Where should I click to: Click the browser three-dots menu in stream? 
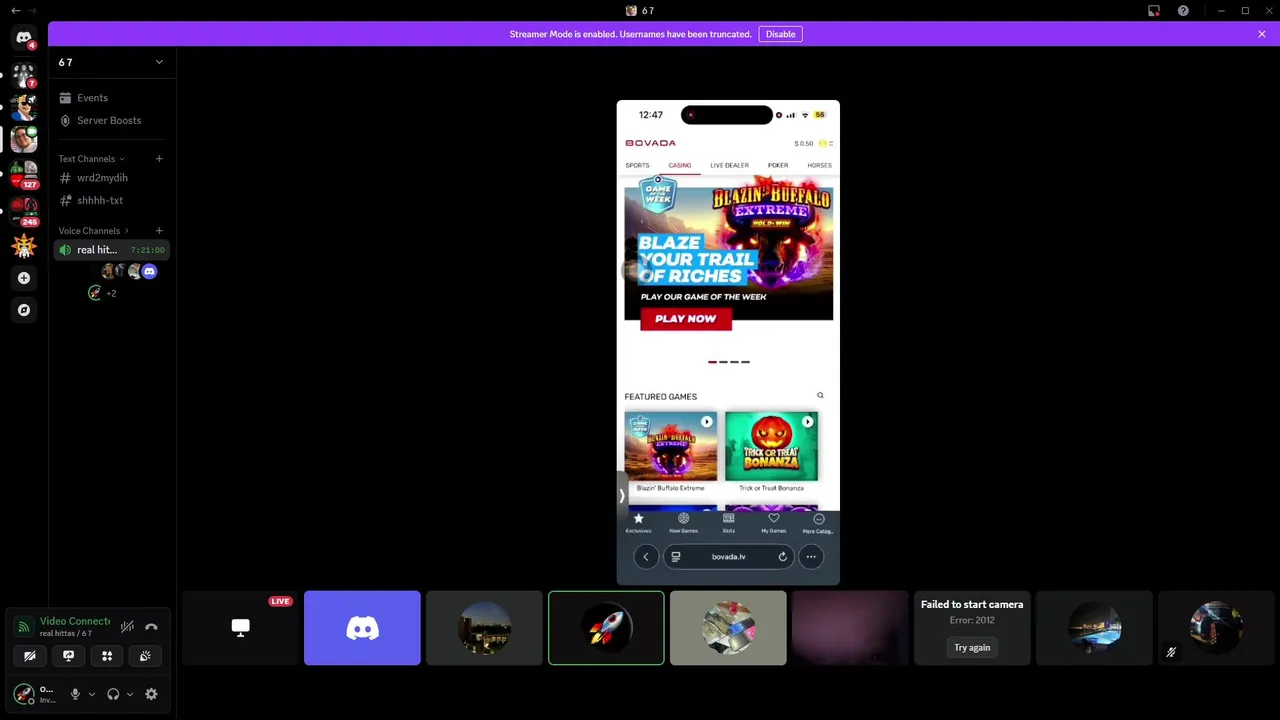pos(811,557)
